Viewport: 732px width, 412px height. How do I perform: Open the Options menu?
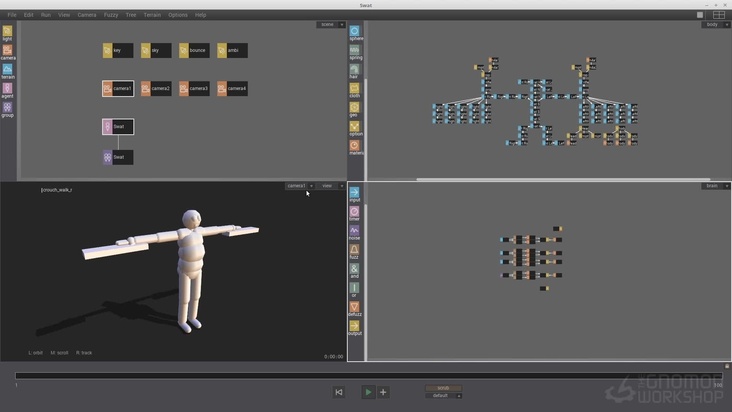[x=178, y=15]
